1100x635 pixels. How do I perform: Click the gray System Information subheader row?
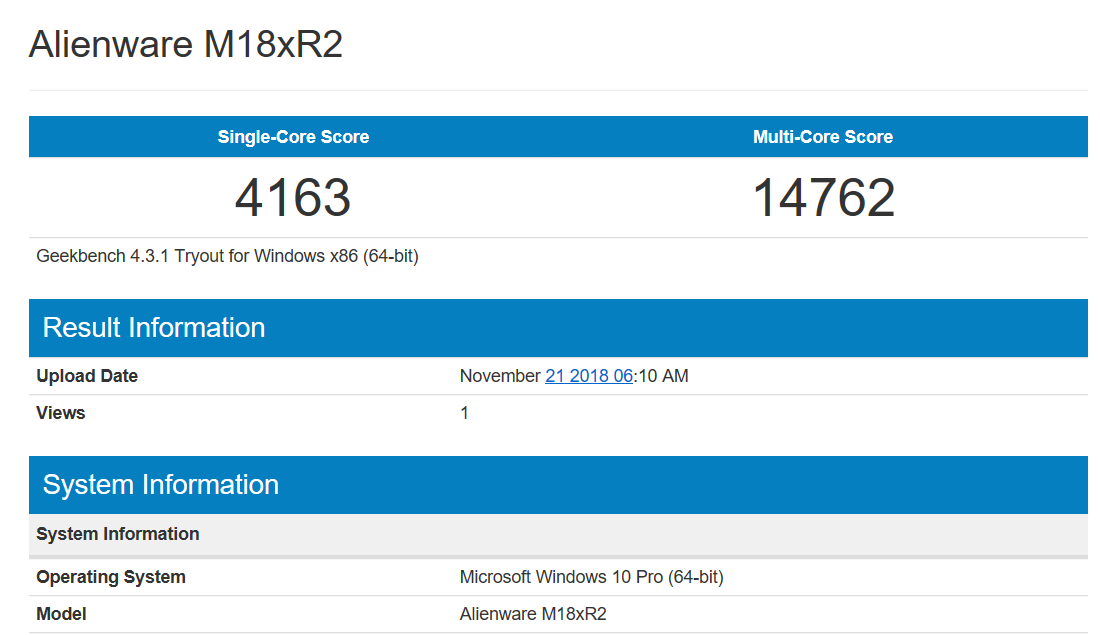click(x=558, y=535)
